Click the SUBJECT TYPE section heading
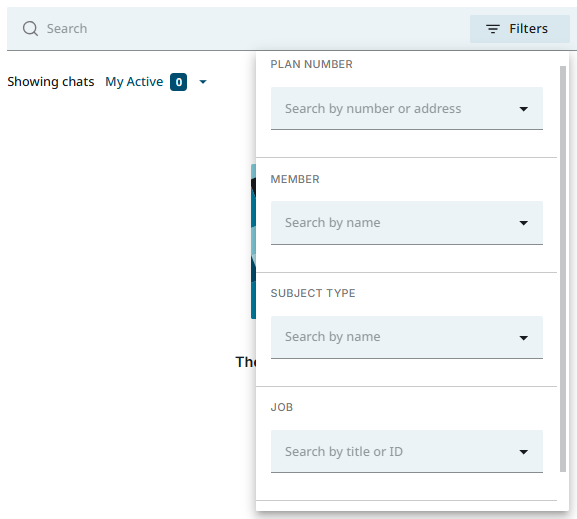This screenshot has height=519, width=577. [313, 293]
